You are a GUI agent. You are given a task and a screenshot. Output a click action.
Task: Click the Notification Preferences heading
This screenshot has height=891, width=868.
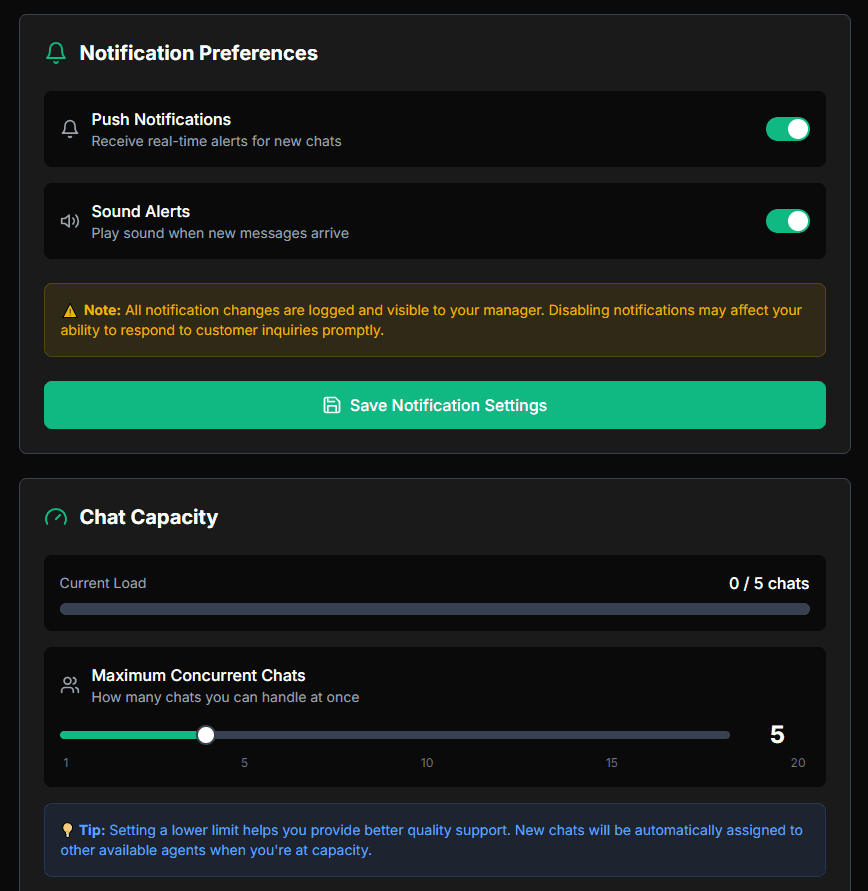tap(198, 53)
